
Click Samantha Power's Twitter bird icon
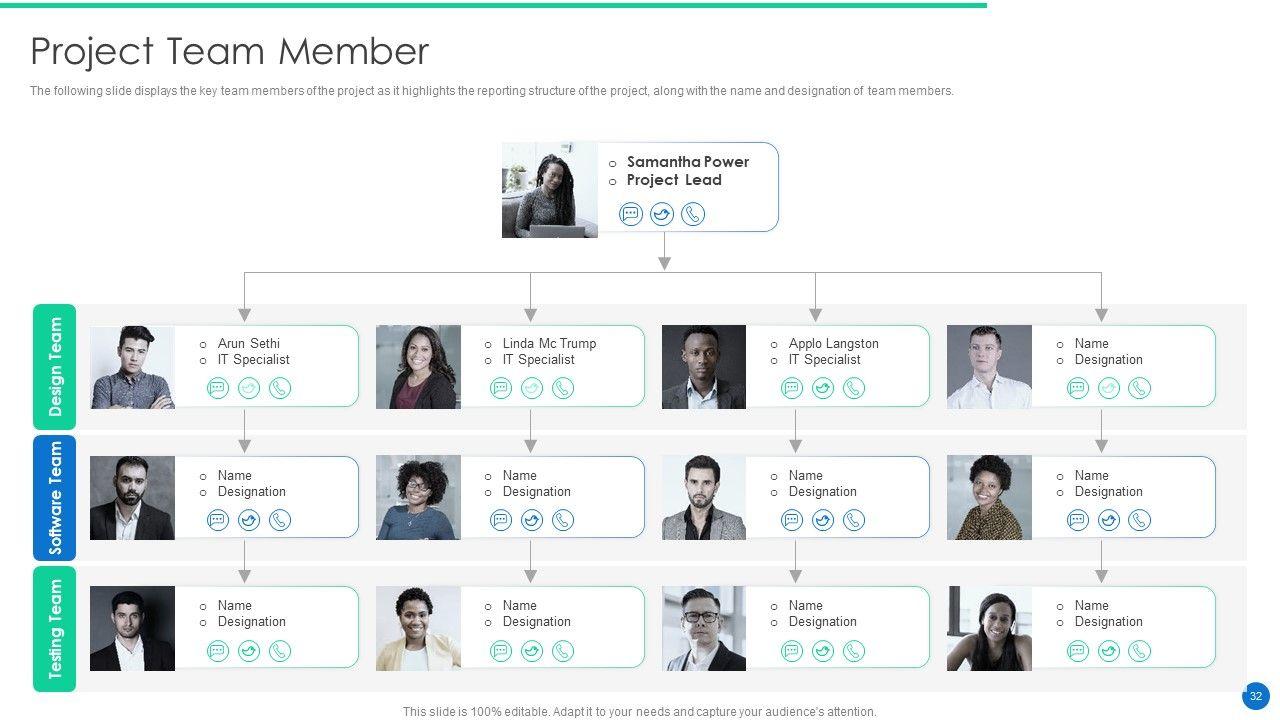(662, 214)
